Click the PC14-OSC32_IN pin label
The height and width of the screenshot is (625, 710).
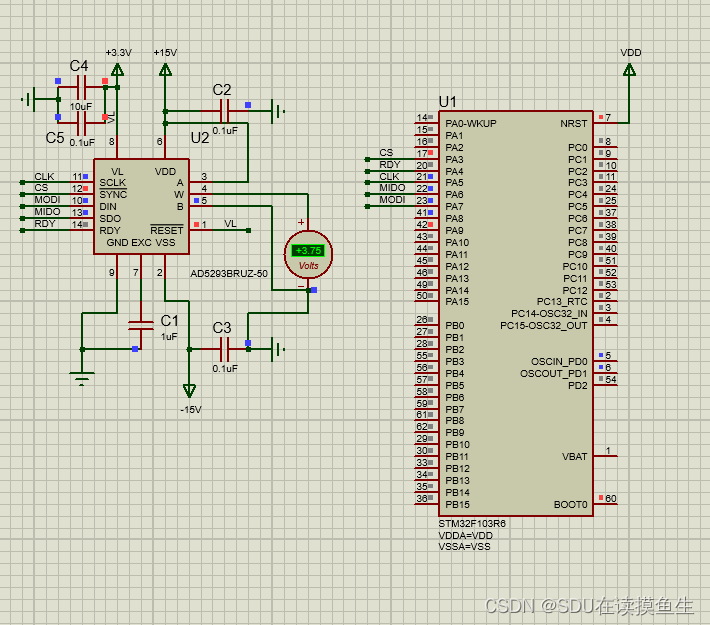549,313
